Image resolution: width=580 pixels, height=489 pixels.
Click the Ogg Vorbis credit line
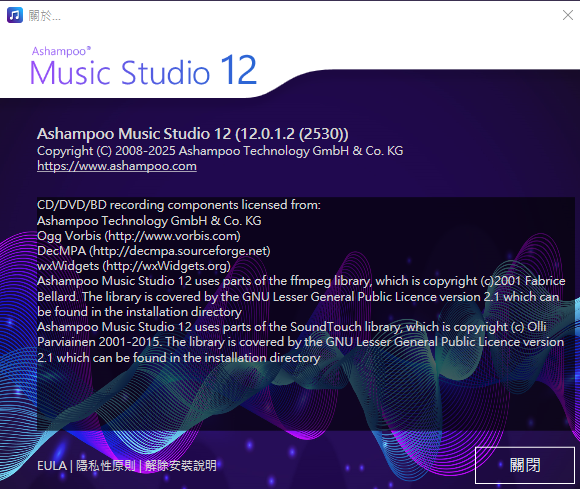139,236
